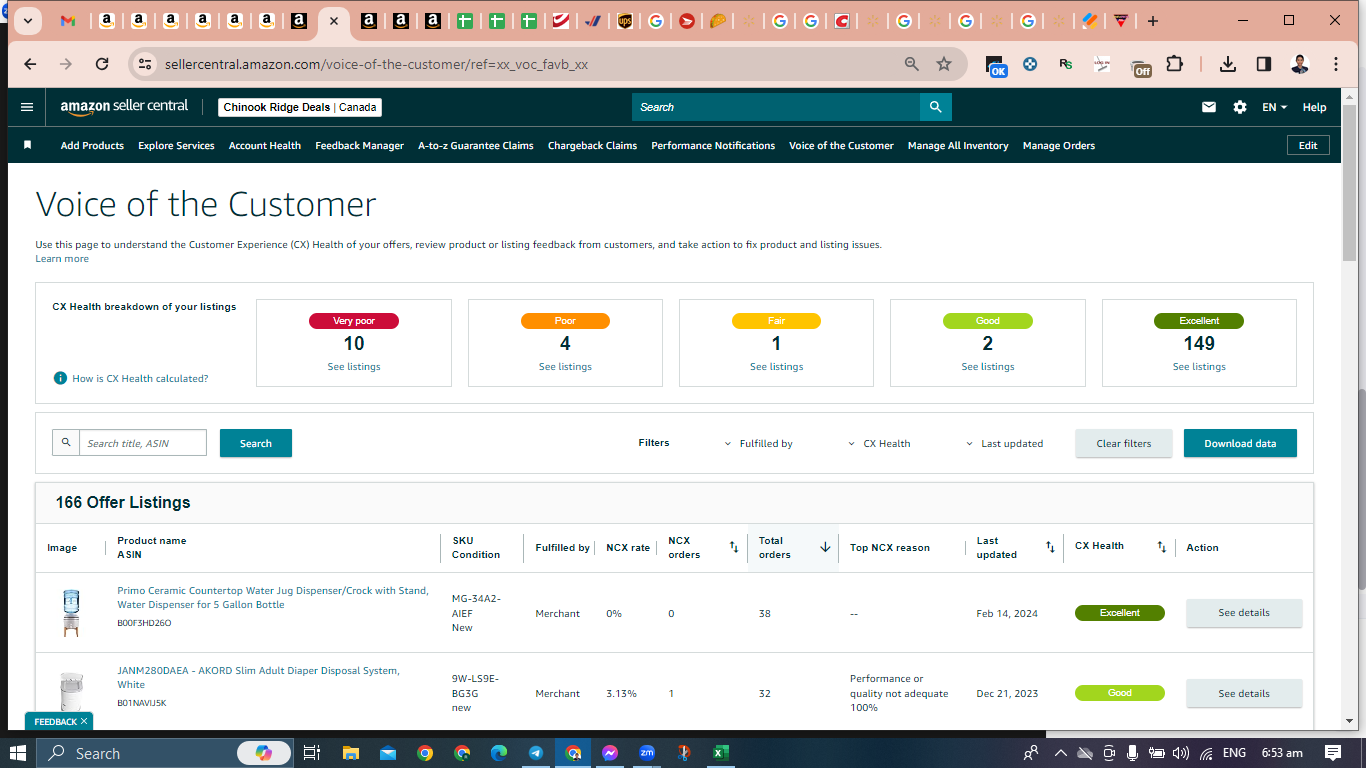The width and height of the screenshot is (1366, 768).
Task: Sort by CX Health column arrows
Action: point(1161,547)
